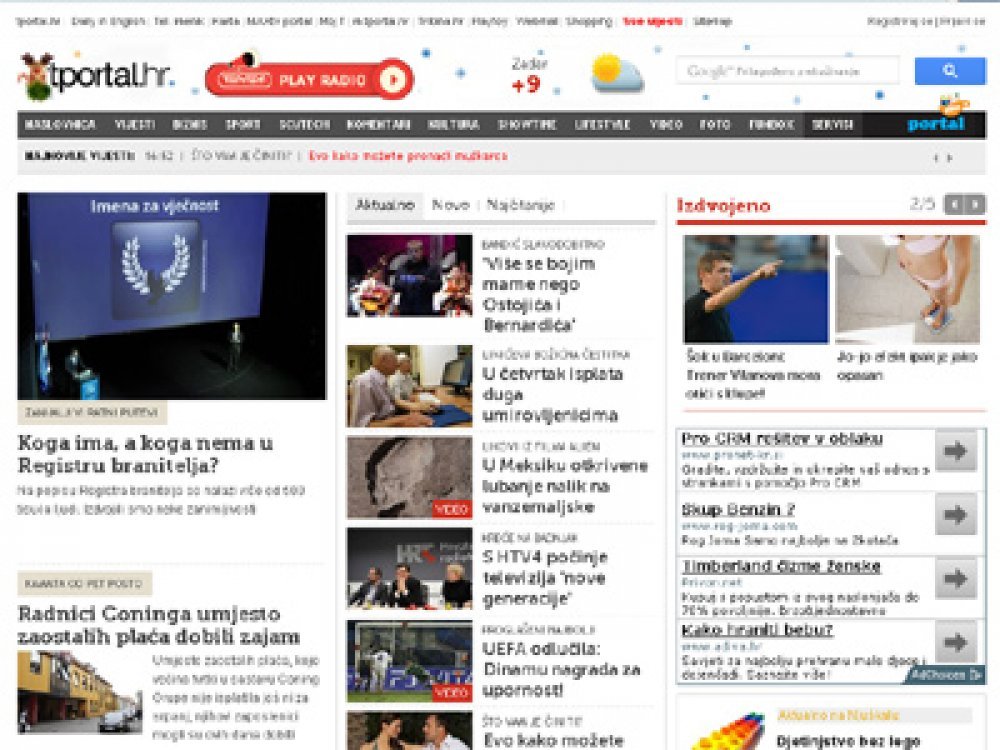Open the 'Jo-jo efekt' caption link

pos(907,365)
